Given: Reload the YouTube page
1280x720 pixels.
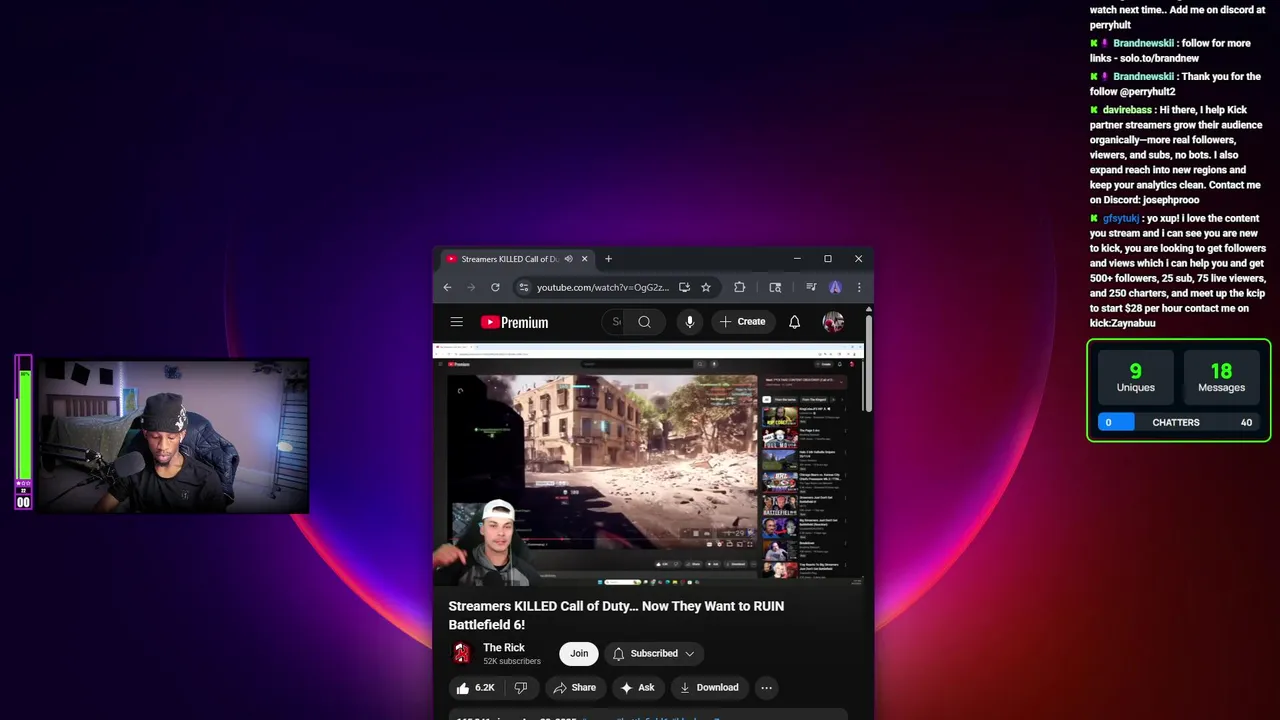Looking at the screenshot, I should [x=495, y=287].
